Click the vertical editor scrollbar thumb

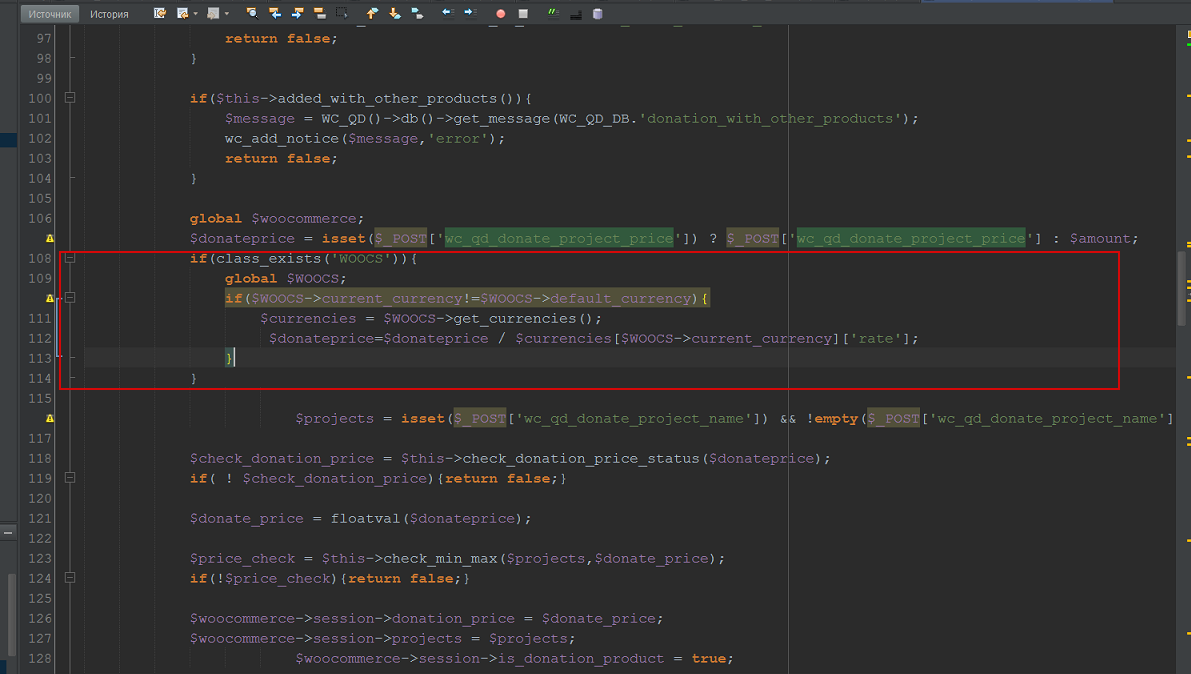click(x=1181, y=289)
